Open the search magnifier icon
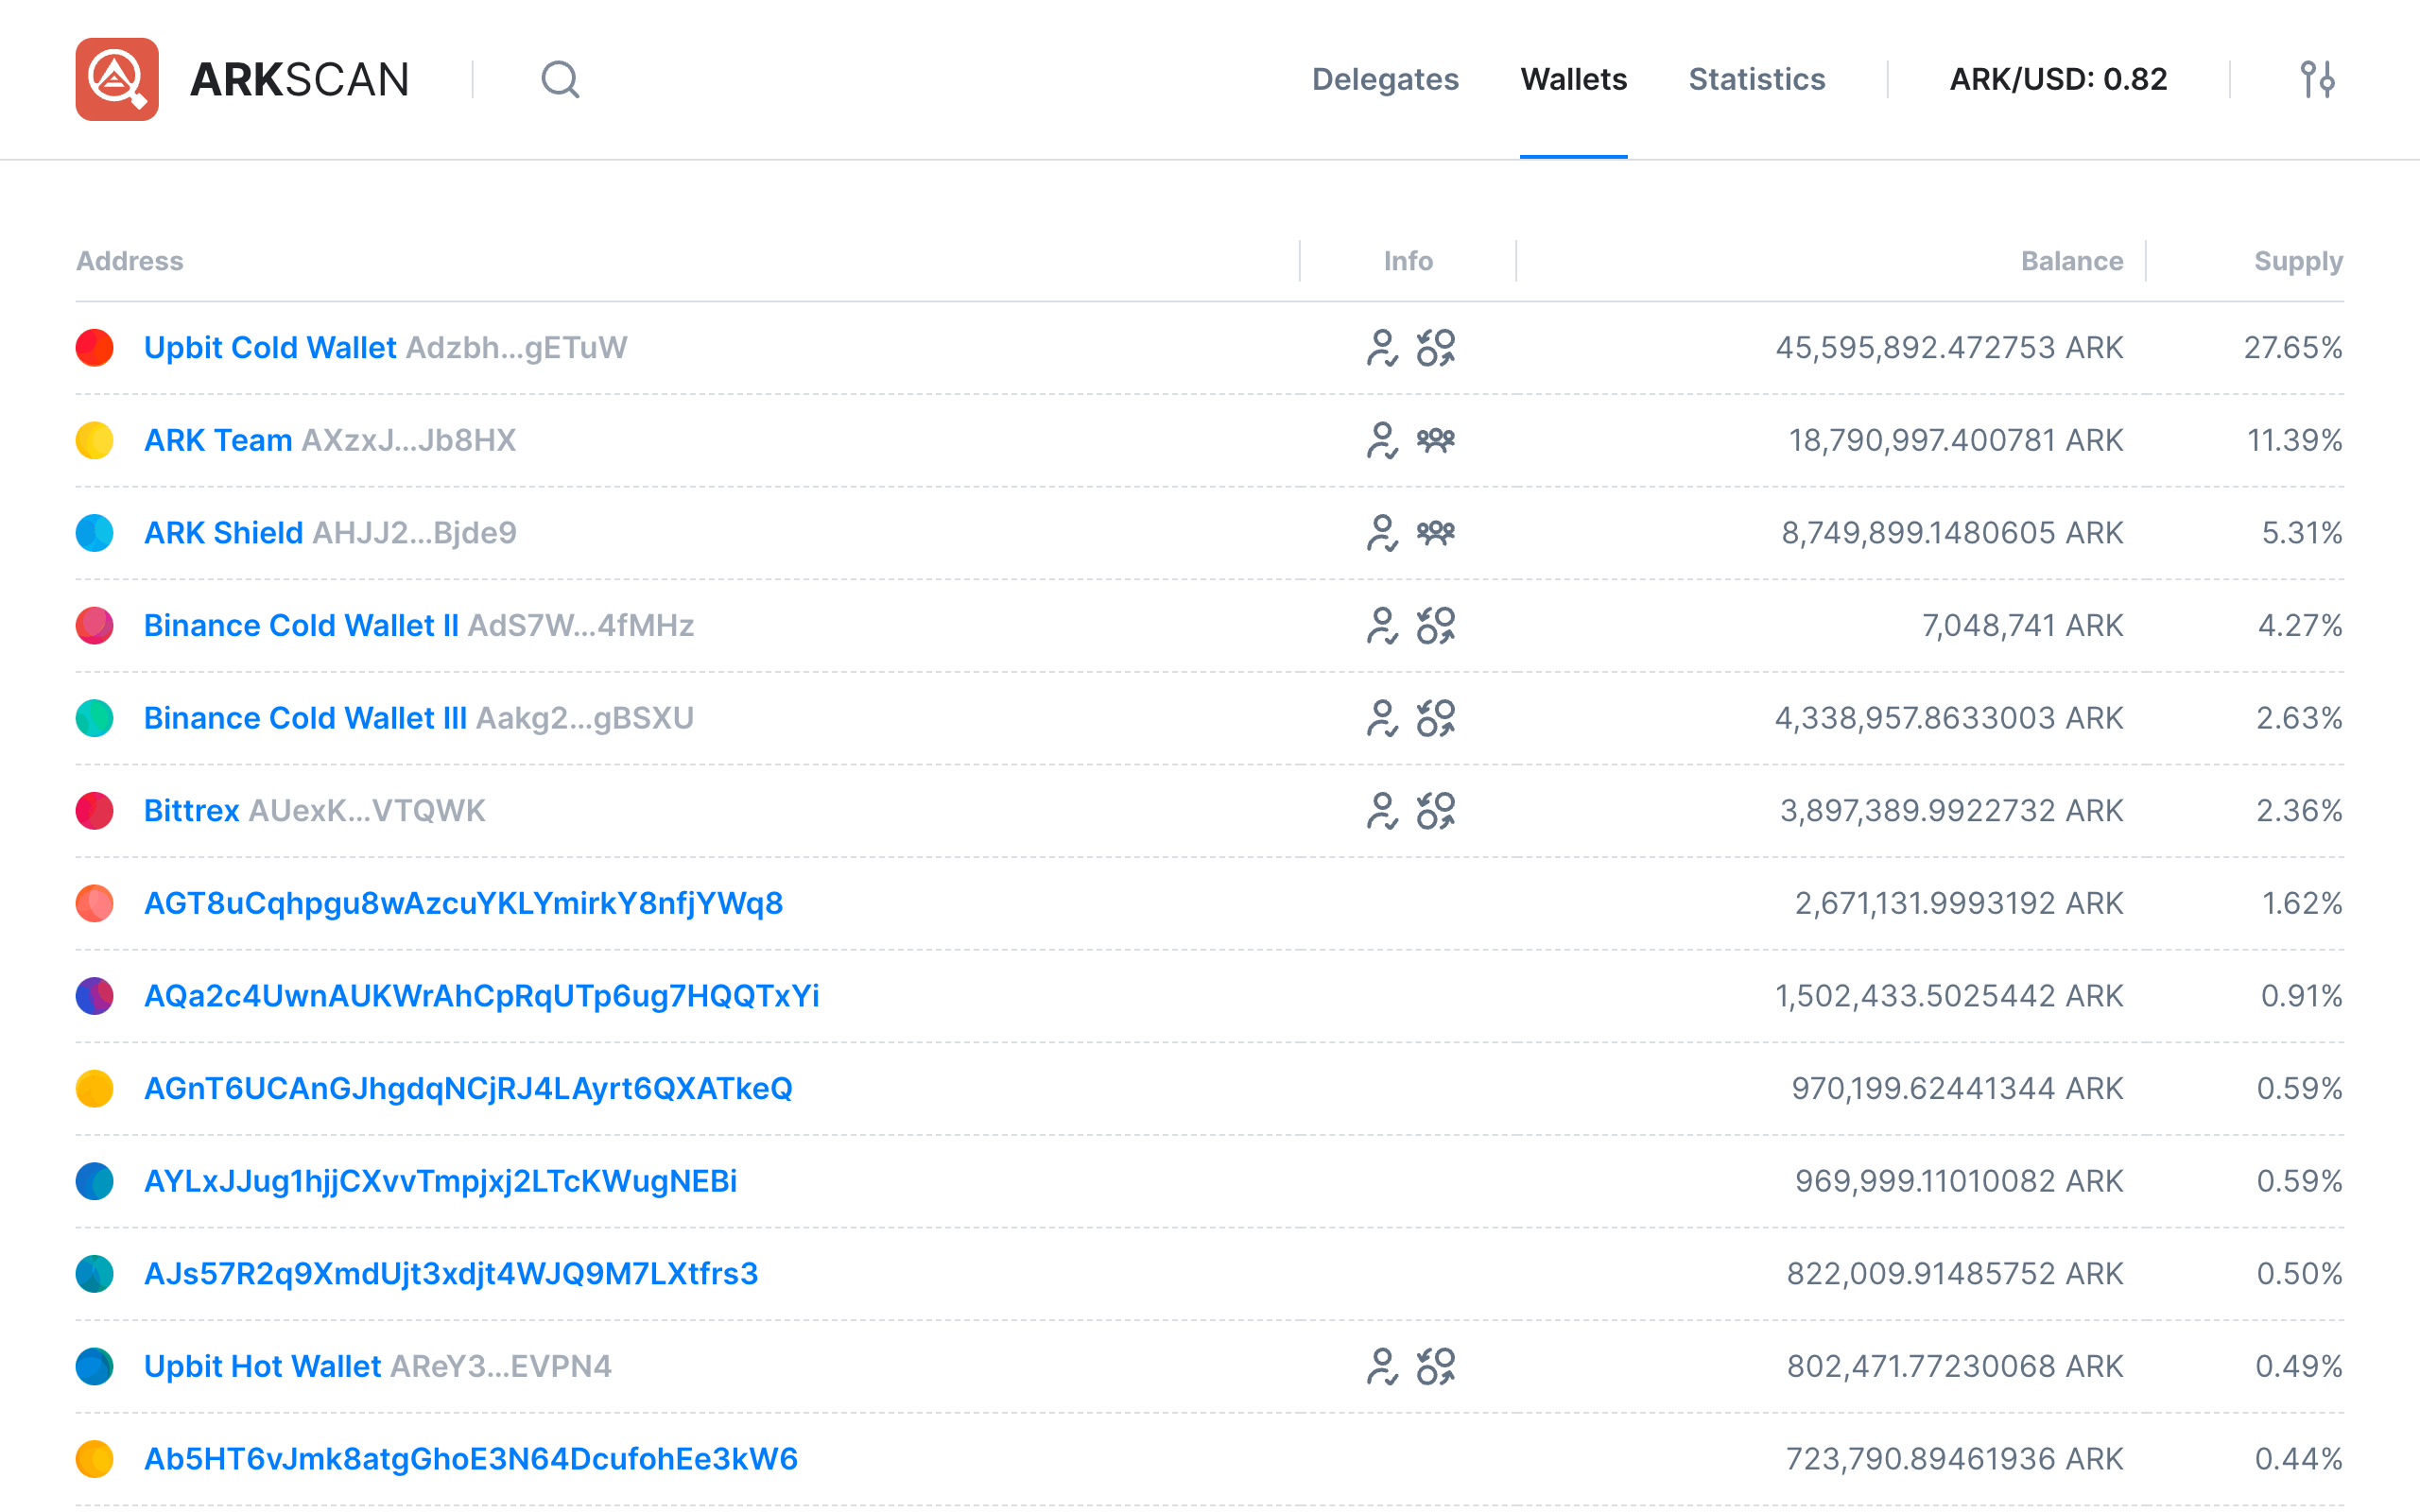 [x=560, y=79]
